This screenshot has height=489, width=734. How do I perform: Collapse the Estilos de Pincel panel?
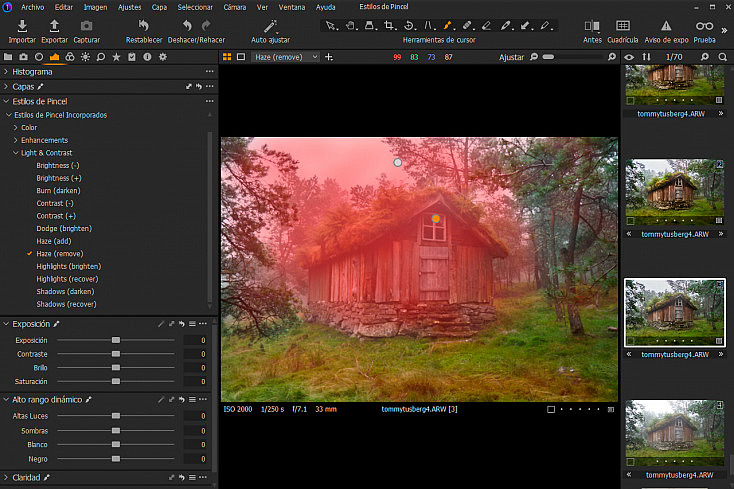coord(6,101)
